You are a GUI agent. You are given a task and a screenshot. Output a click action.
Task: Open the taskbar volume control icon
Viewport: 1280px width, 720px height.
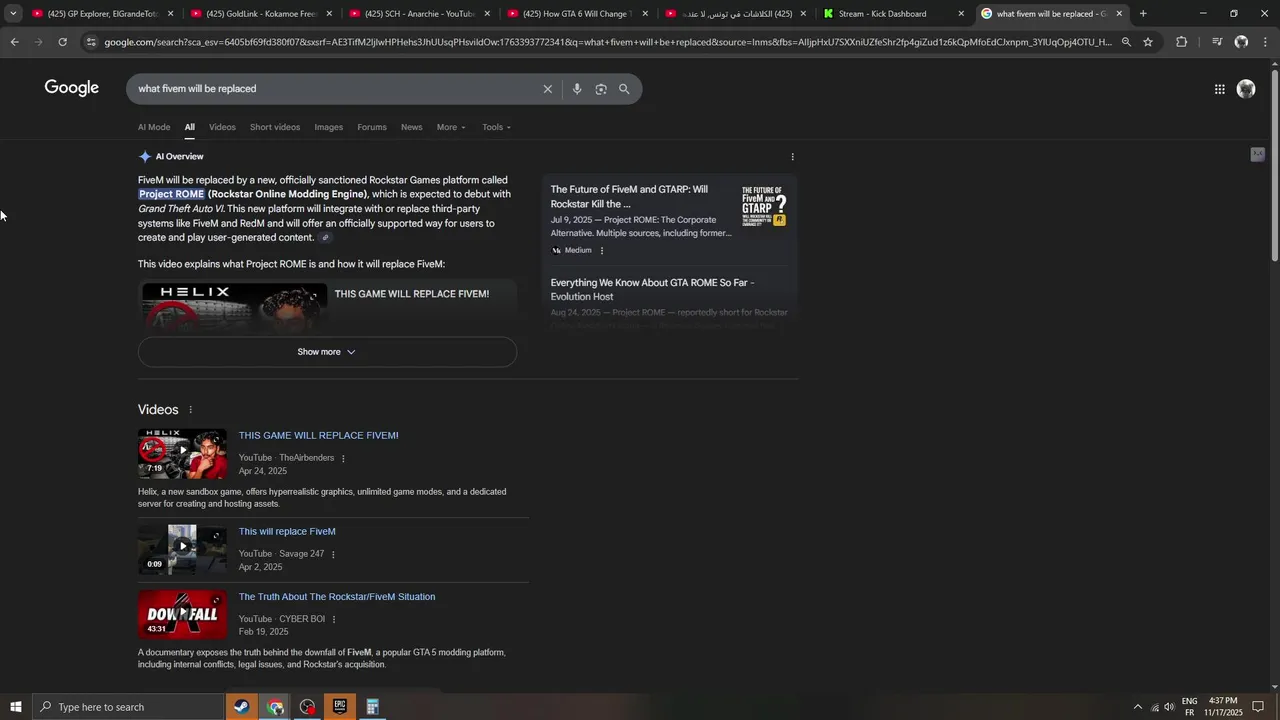(1169, 707)
